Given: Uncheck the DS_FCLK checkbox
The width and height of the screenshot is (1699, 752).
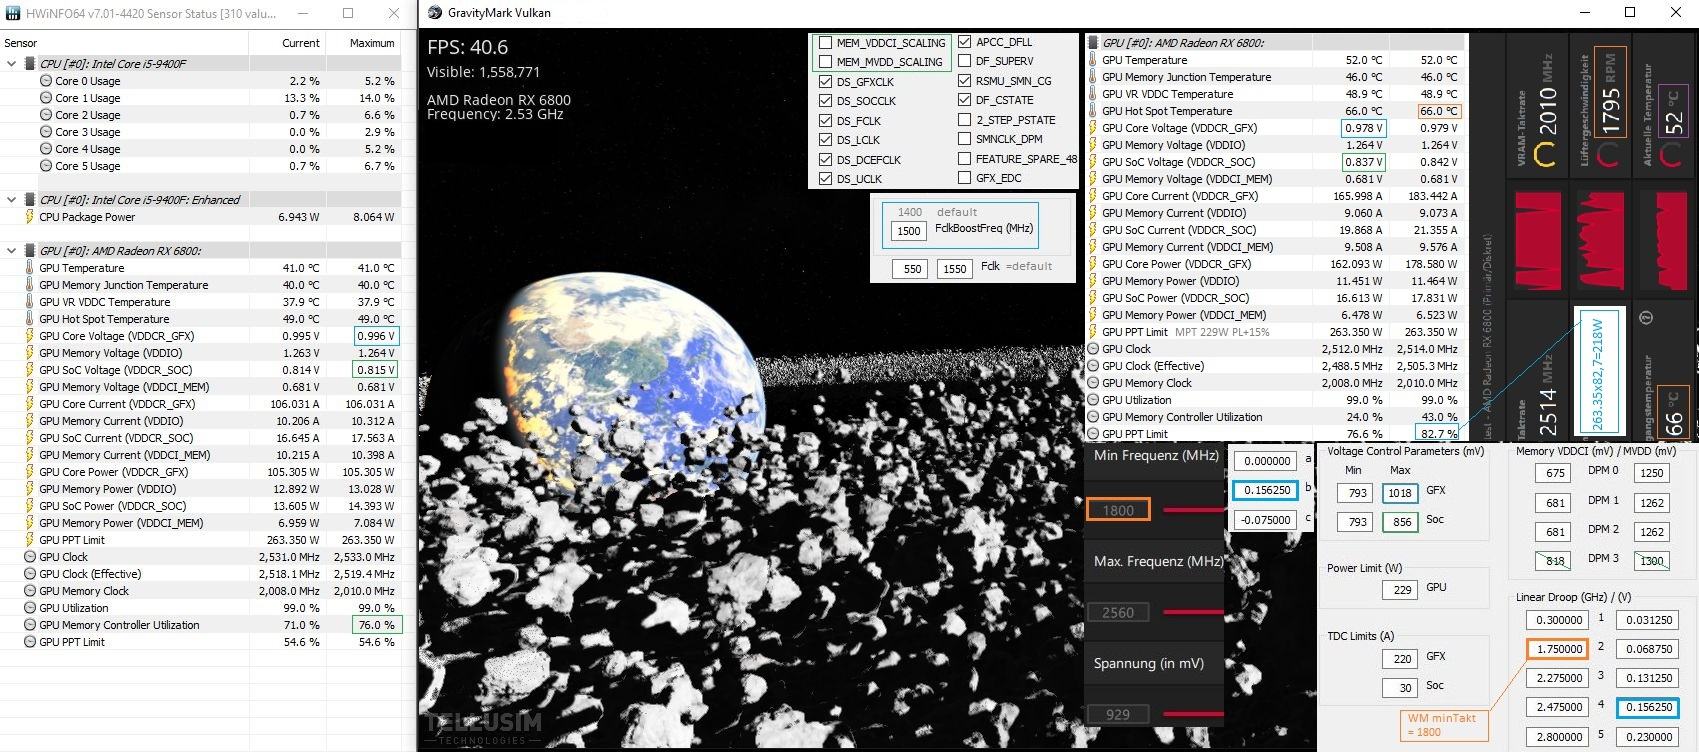Looking at the screenshot, I should [x=825, y=121].
